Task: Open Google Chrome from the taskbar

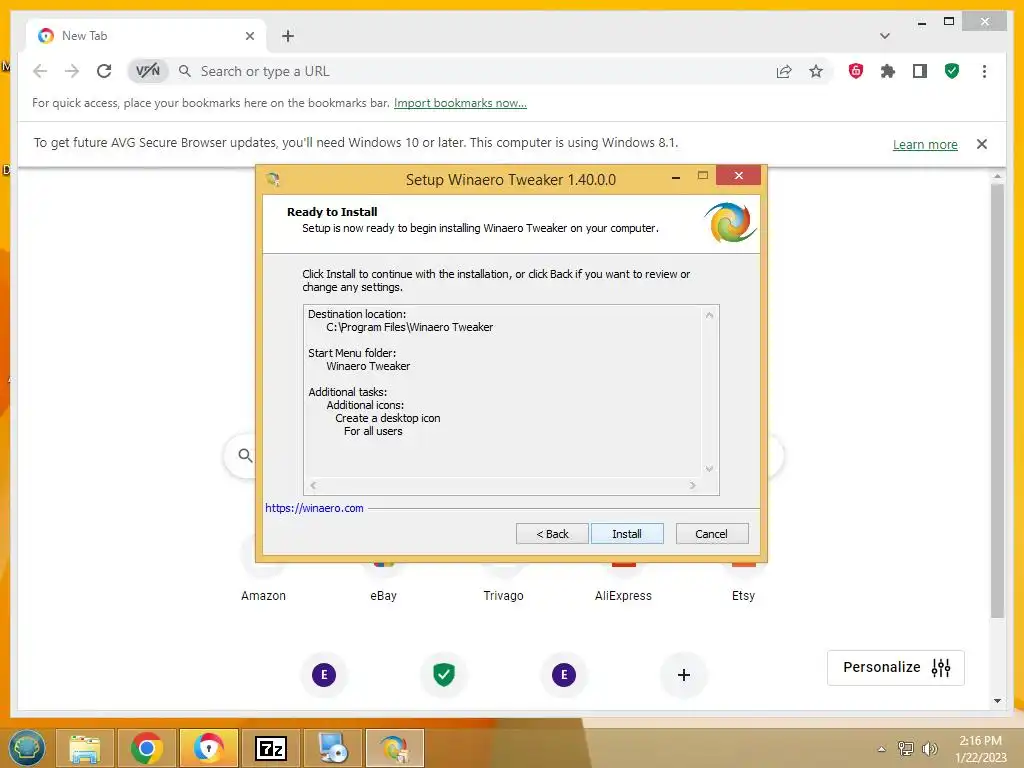Action: pyautogui.click(x=146, y=748)
